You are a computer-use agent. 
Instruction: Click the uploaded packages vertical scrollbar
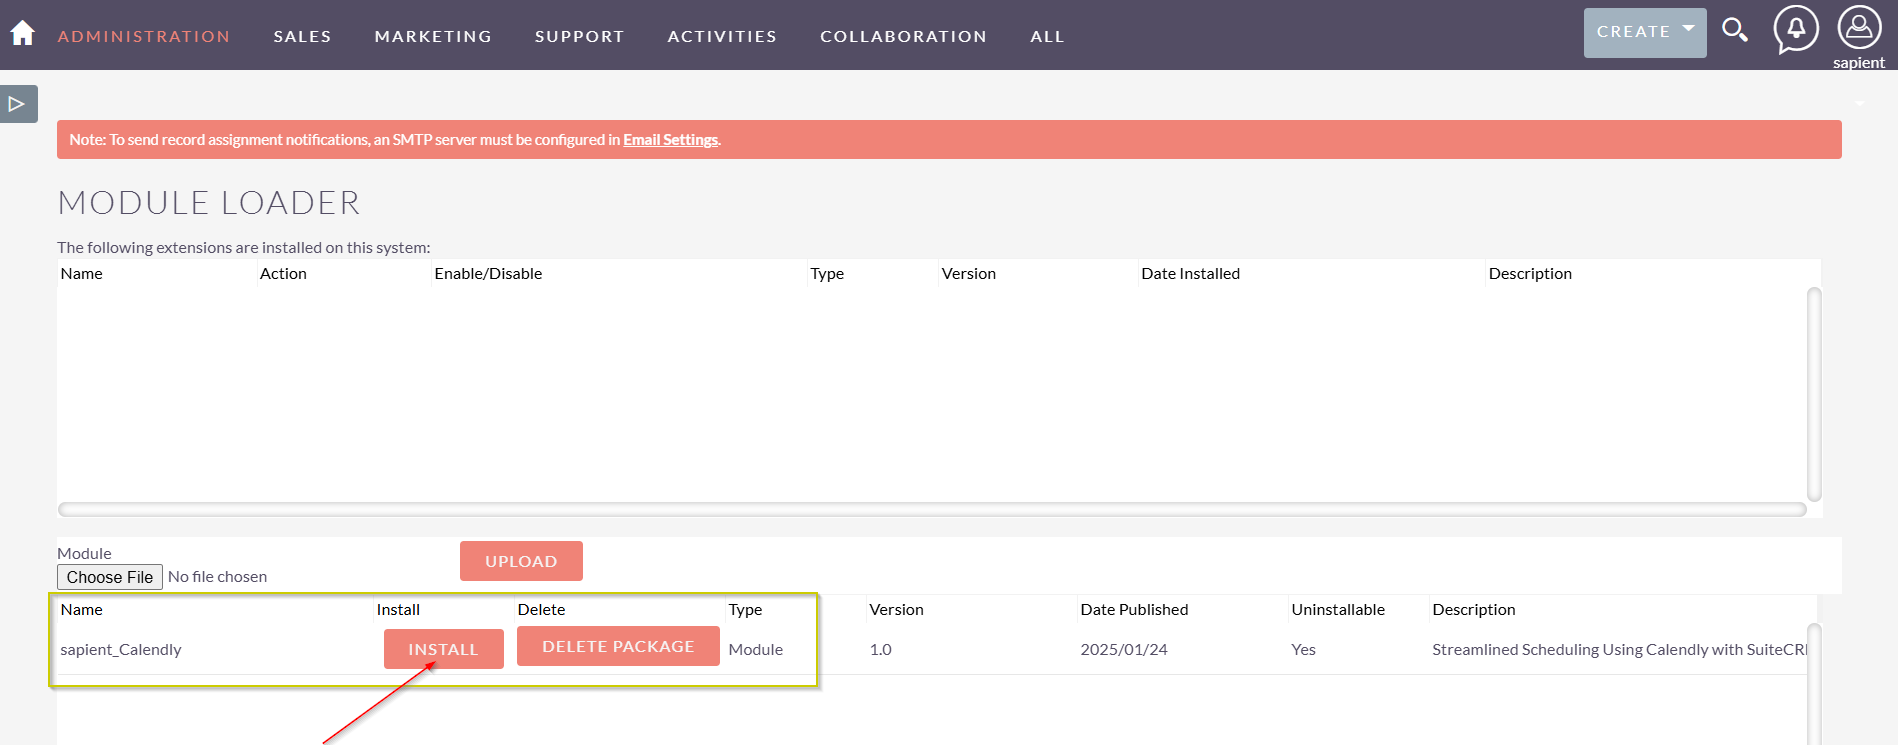tap(1814, 684)
